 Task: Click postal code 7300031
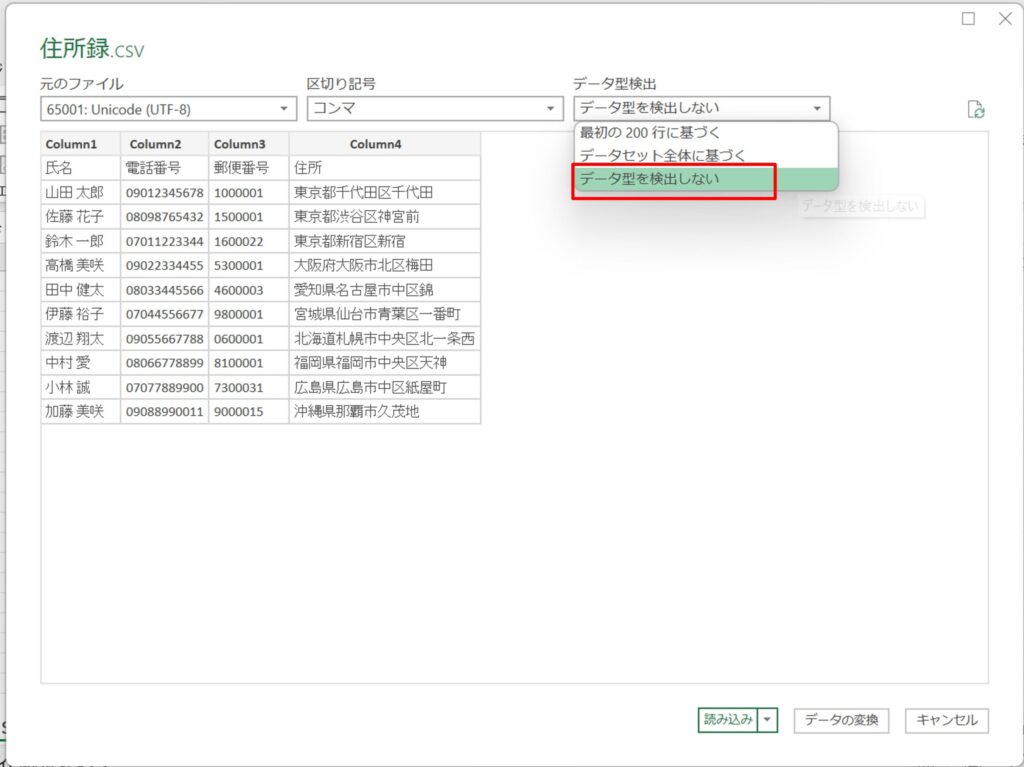click(x=249, y=387)
